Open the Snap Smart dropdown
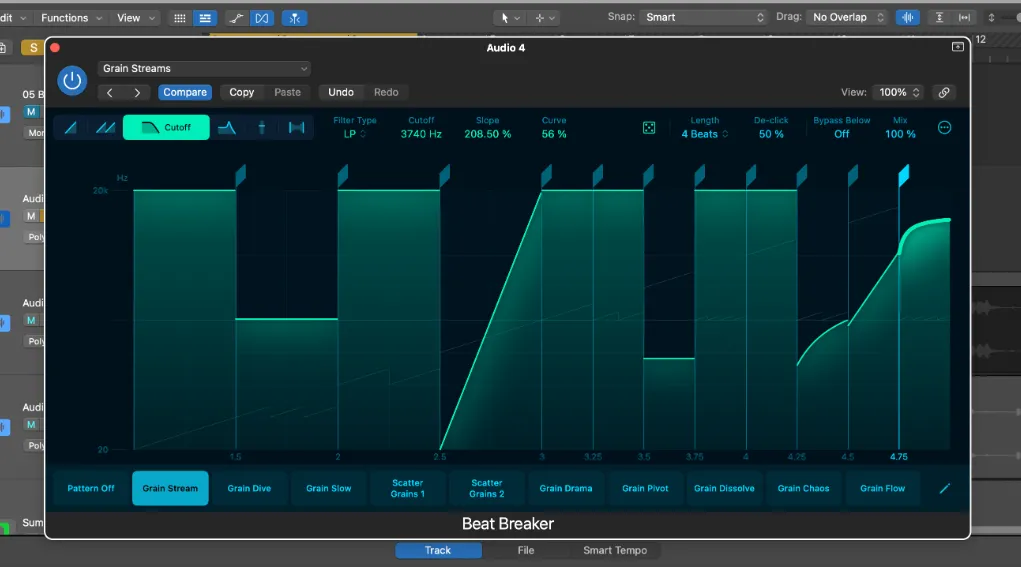Screen dimensions: 1021x567 (x=704, y=18)
